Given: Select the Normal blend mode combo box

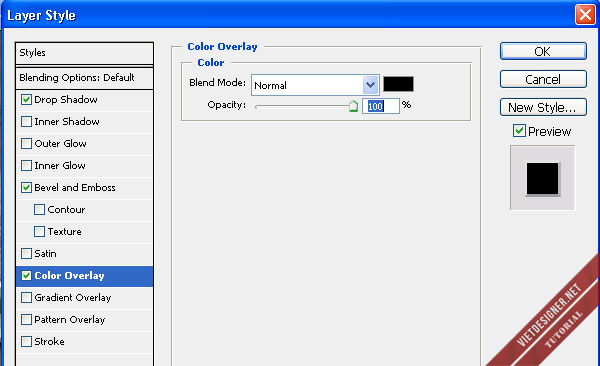Looking at the screenshot, I should tap(315, 85).
